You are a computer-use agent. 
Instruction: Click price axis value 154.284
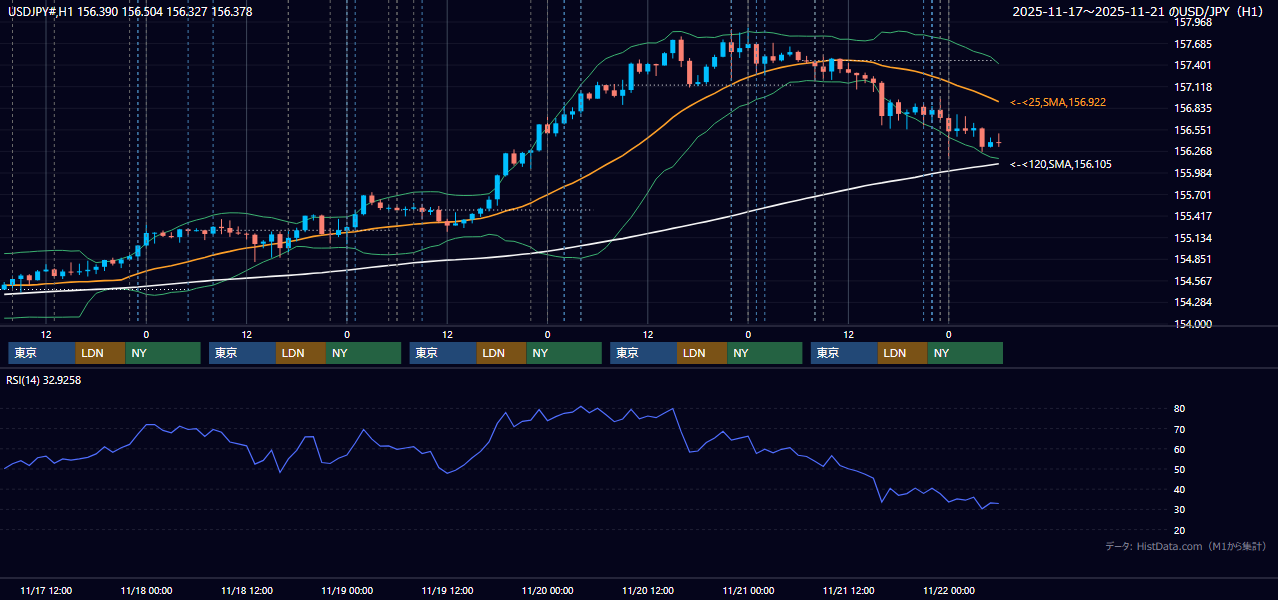pyautogui.click(x=1193, y=302)
